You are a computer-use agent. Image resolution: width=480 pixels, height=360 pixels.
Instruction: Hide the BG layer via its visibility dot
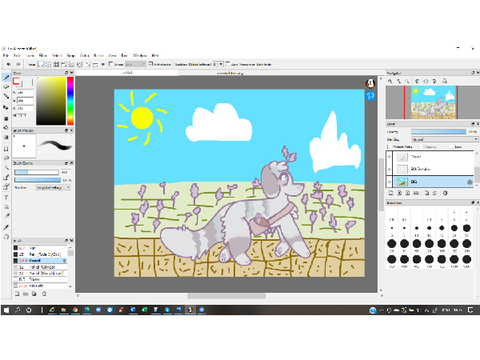[389, 182]
